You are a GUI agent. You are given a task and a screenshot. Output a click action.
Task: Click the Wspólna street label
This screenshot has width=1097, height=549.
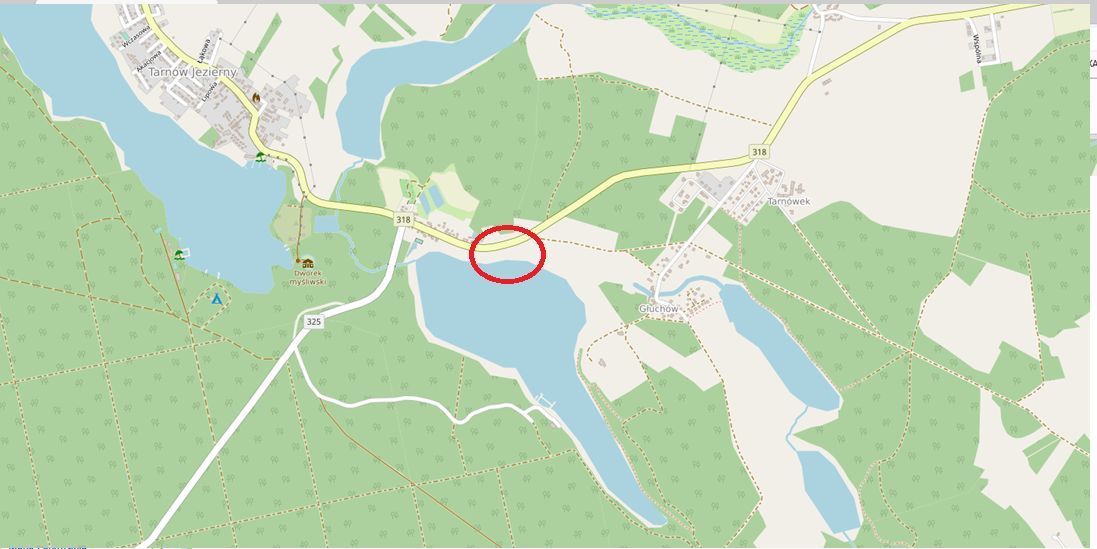tap(977, 48)
